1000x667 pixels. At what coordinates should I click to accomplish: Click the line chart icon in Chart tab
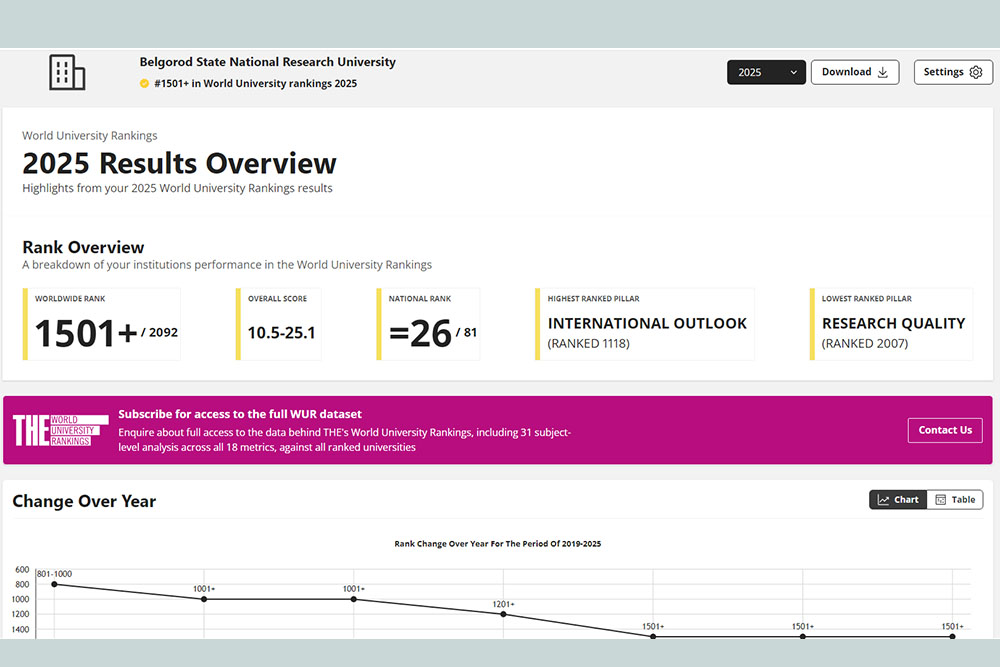[x=883, y=500]
